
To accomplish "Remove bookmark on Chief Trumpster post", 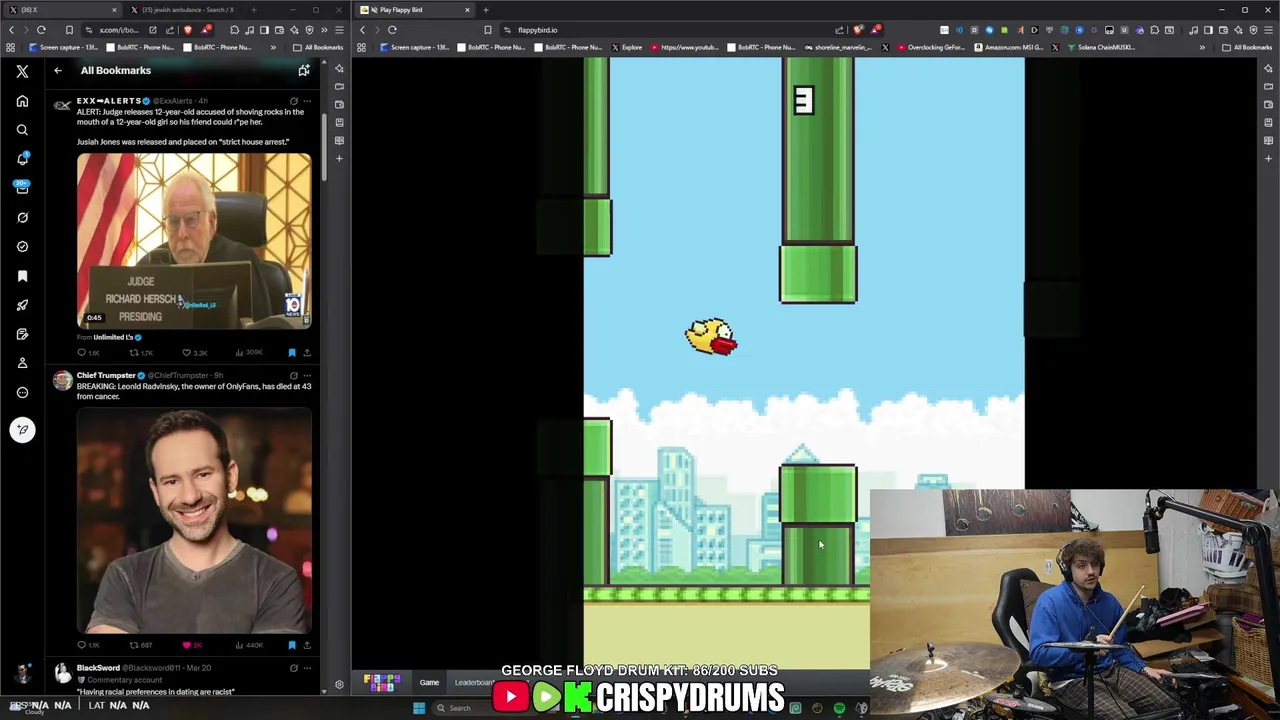I will click(x=292, y=645).
